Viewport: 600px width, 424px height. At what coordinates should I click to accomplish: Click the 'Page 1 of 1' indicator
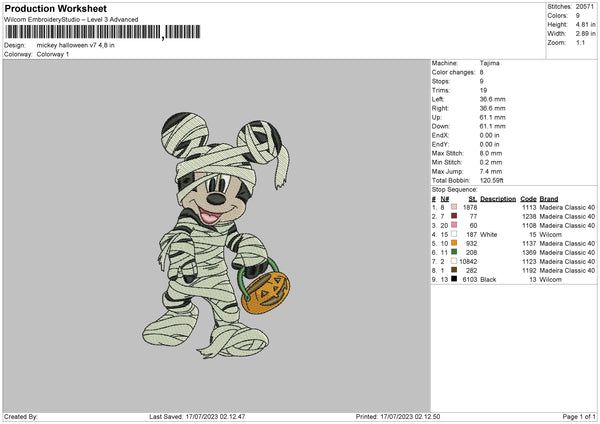pyautogui.click(x=579, y=416)
